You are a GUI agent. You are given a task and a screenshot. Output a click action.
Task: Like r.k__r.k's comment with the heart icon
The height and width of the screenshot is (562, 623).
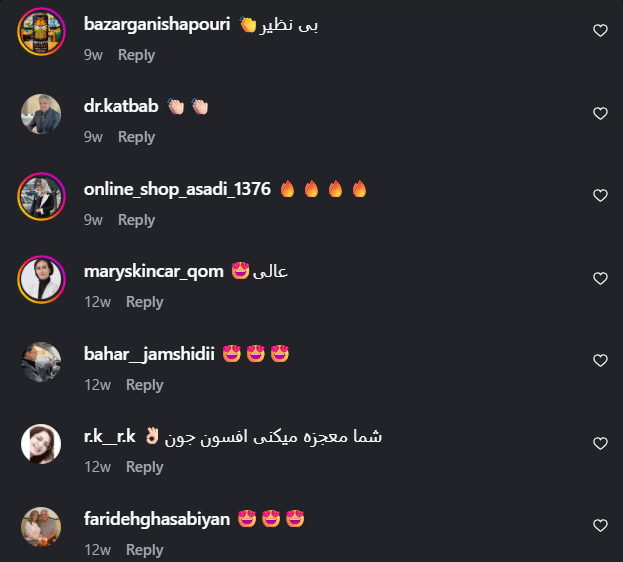[600, 443]
